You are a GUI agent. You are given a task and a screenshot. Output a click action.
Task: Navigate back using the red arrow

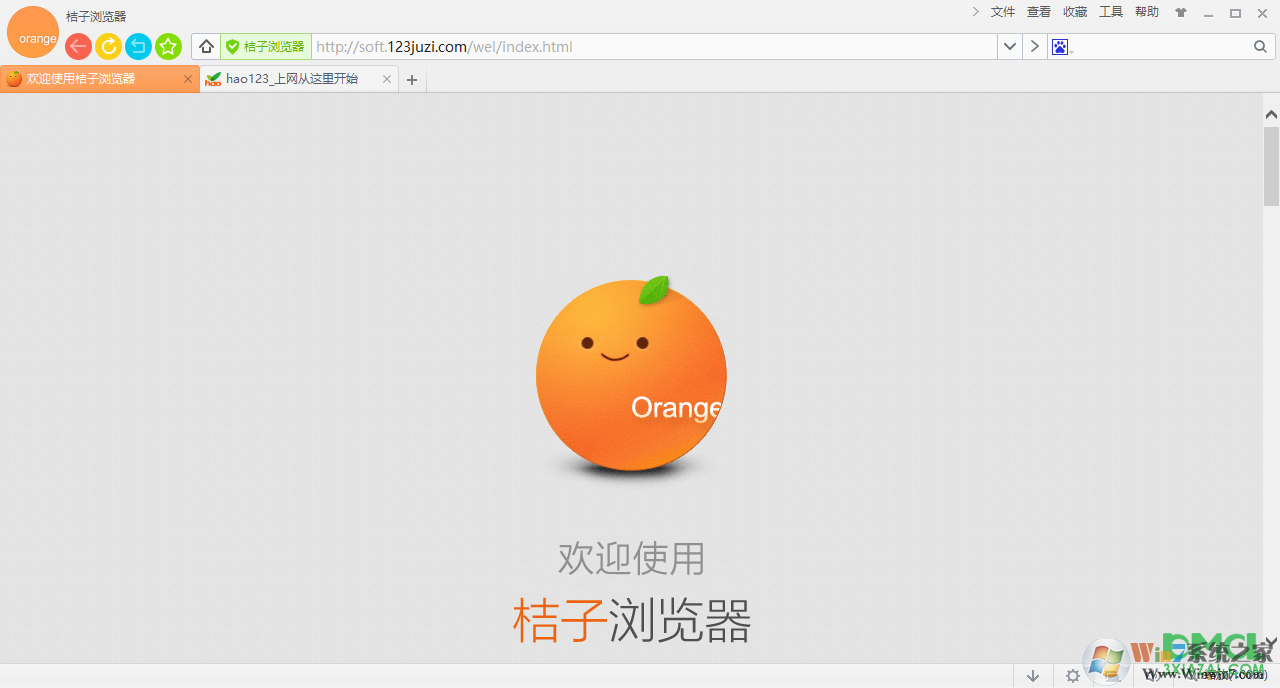(x=78, y=46)
